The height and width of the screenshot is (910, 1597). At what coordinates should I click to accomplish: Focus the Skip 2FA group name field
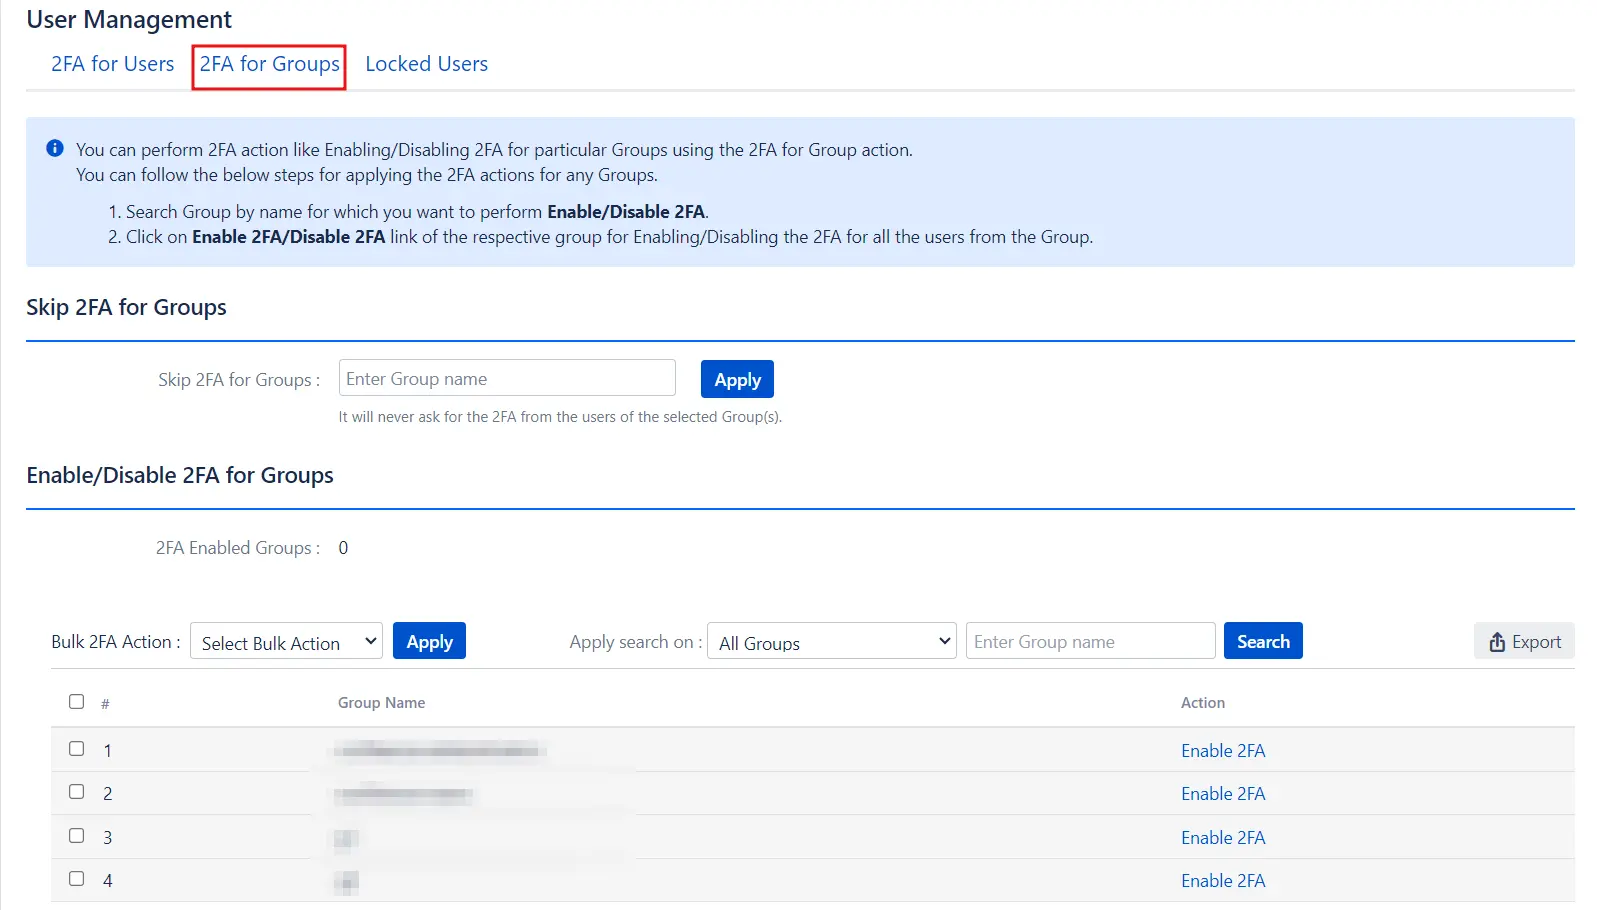click(x=507, y=379)
